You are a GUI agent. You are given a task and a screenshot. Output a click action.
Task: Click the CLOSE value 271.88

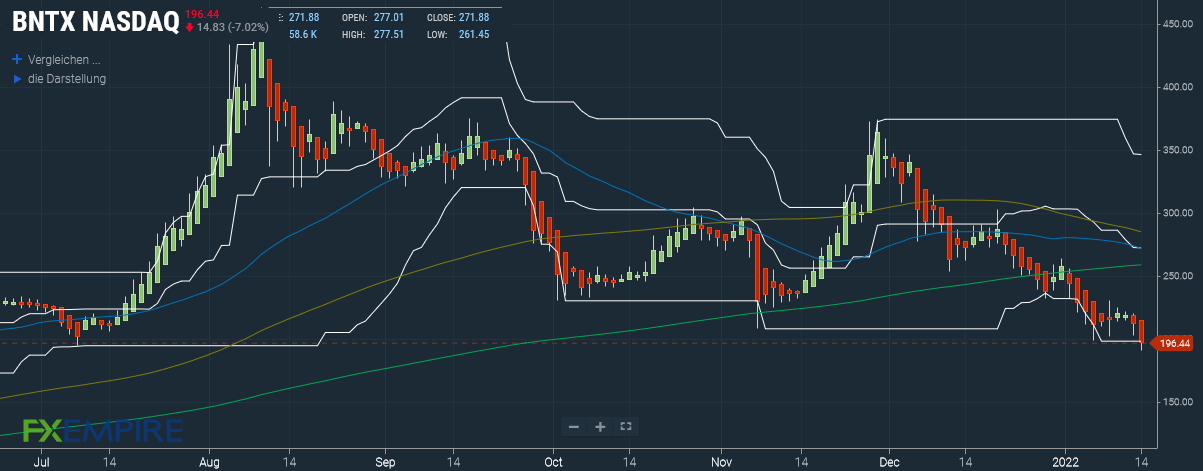pyautogui.click(x=472, y=17)
